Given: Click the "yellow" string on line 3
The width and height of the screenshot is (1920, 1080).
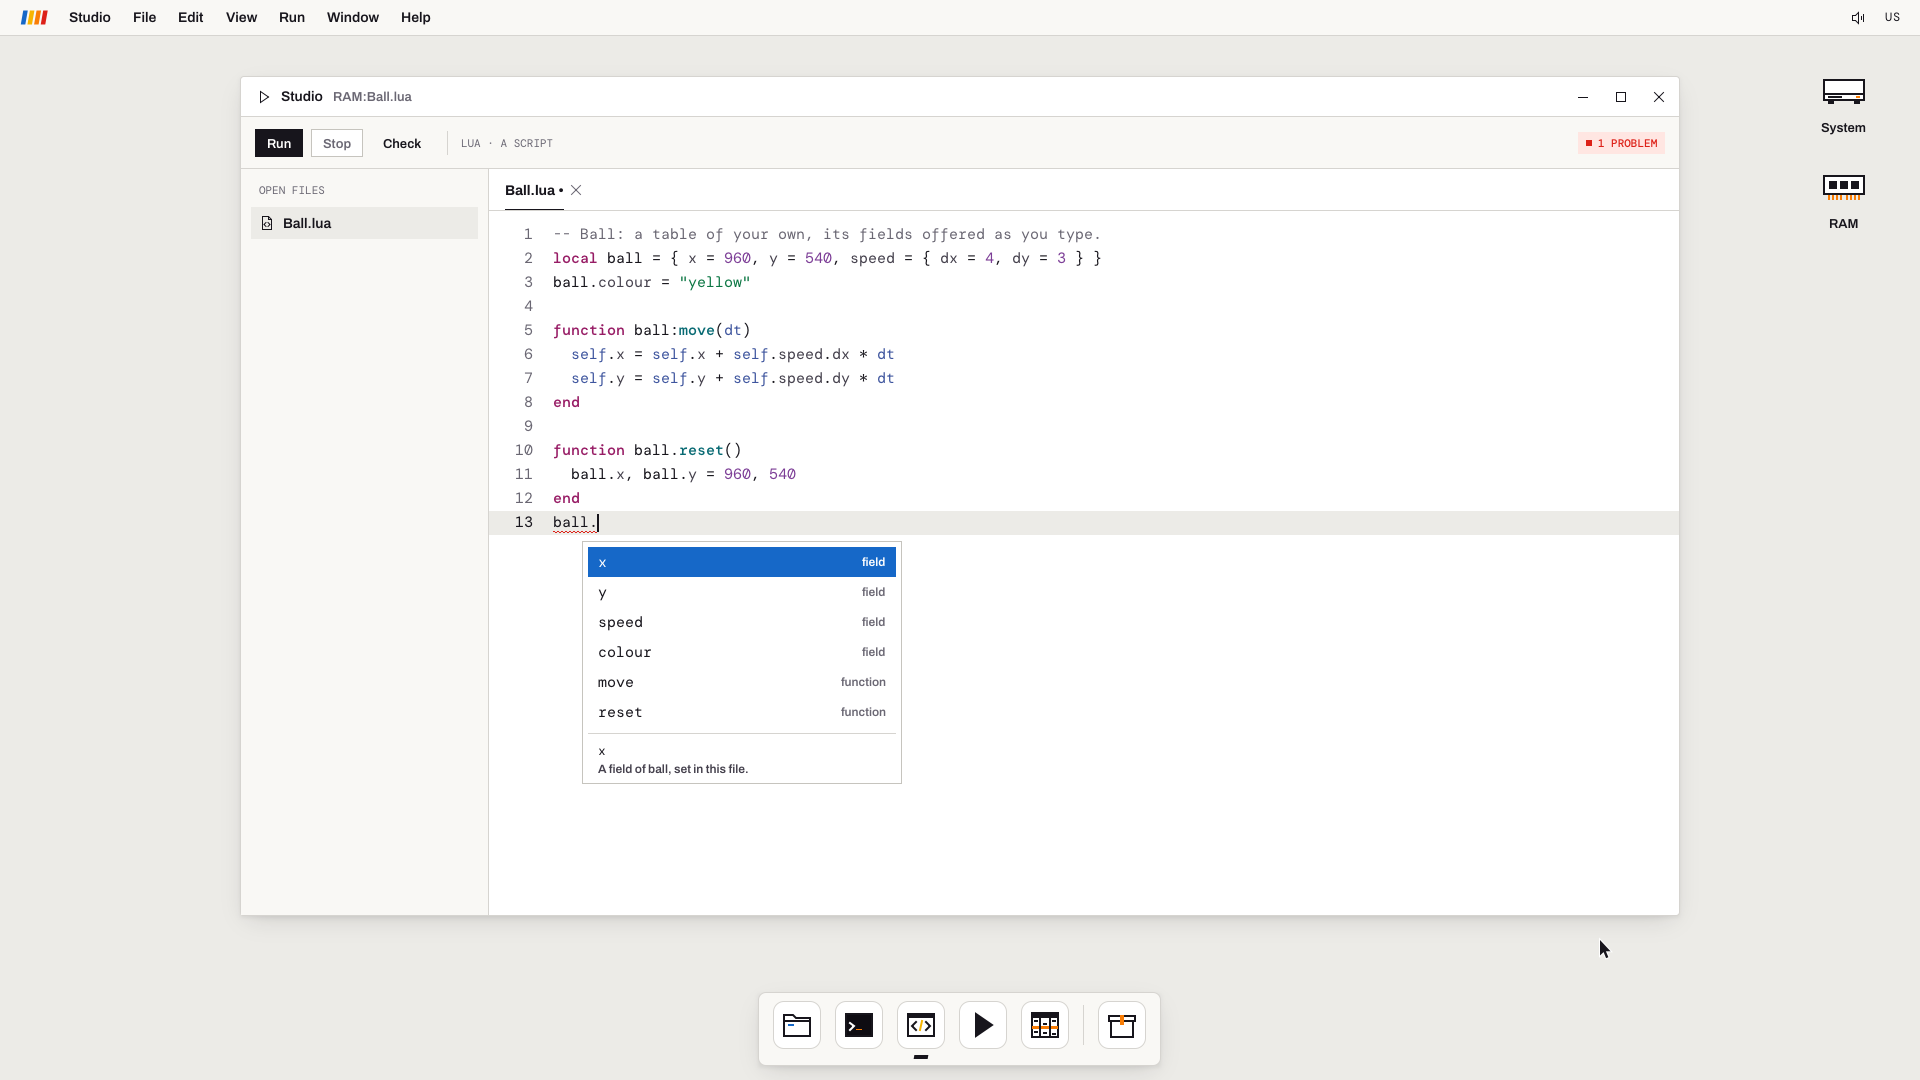Looking at the screenshot, I should [715, 282].
